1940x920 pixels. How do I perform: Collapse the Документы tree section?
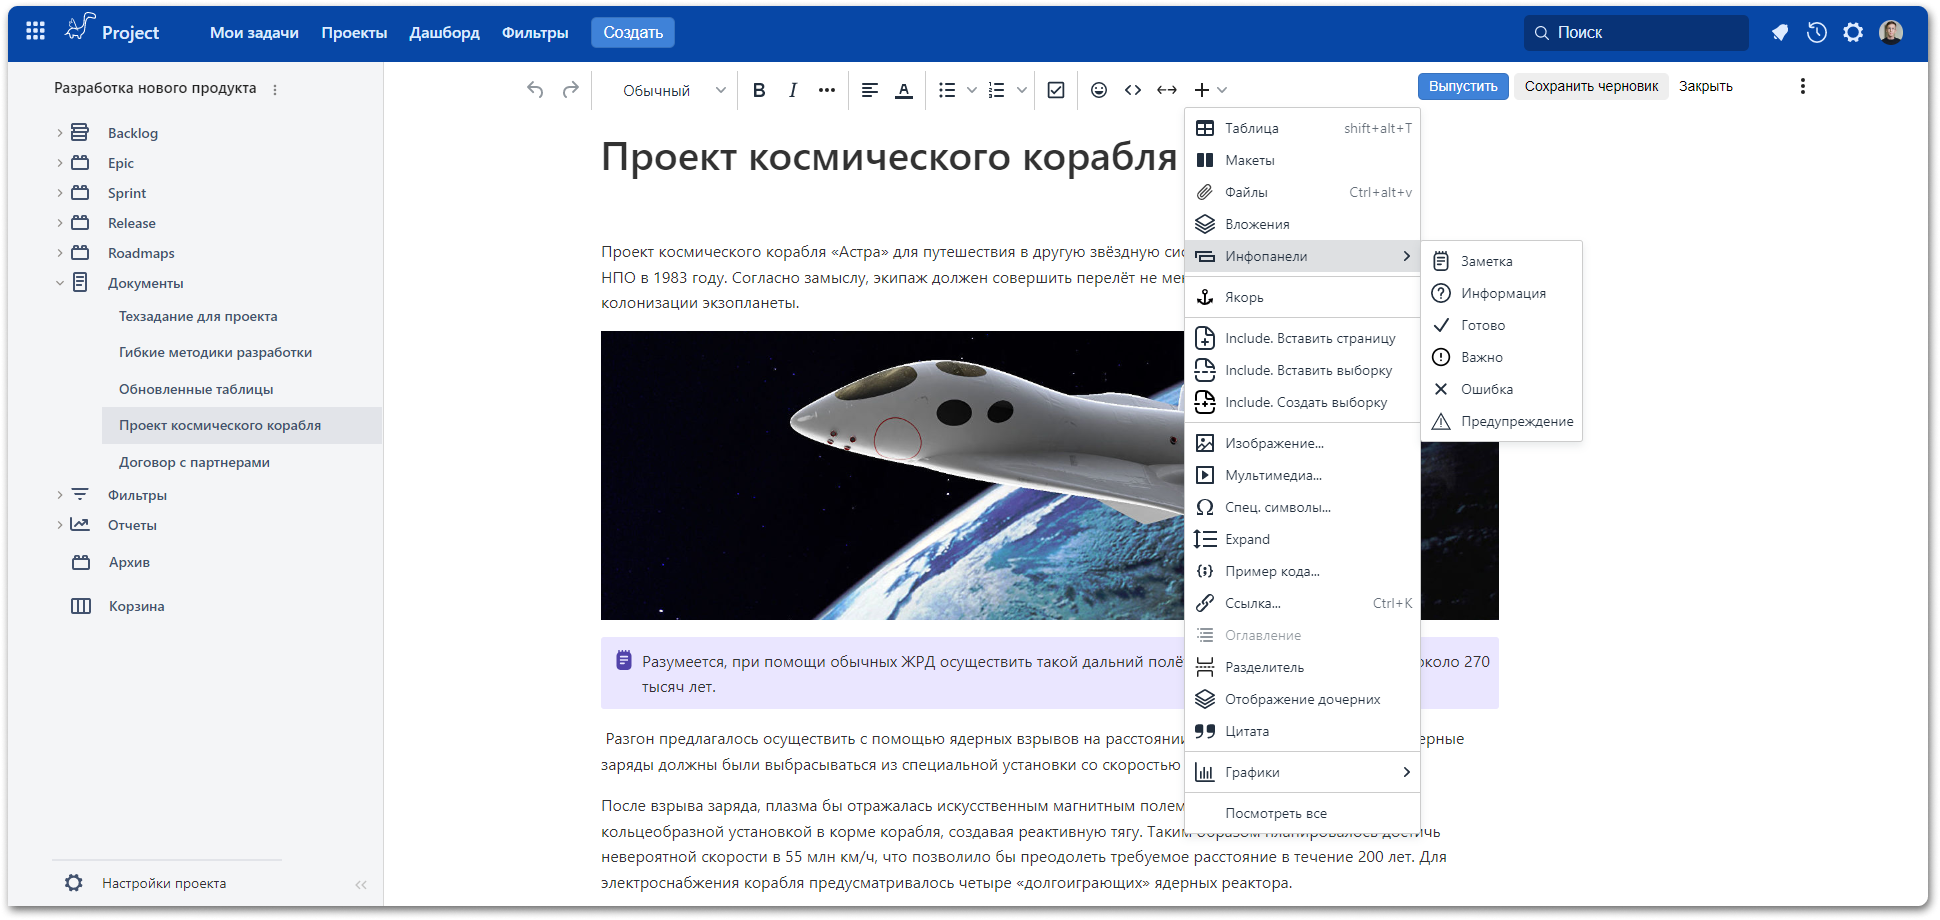pos(60,283)
